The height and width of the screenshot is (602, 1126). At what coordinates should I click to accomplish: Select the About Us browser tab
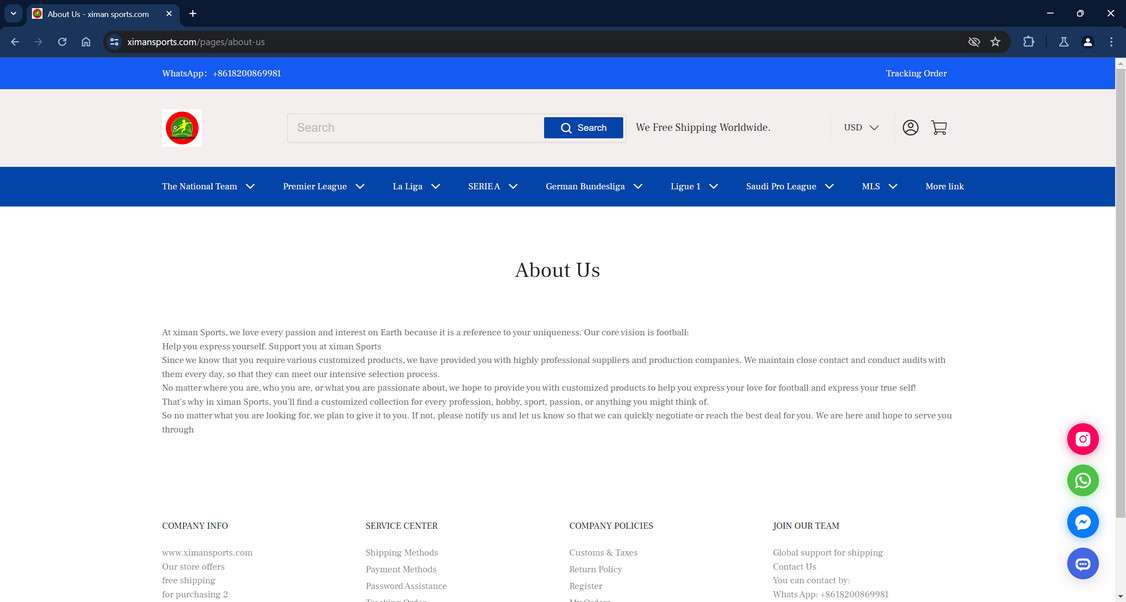98,14
